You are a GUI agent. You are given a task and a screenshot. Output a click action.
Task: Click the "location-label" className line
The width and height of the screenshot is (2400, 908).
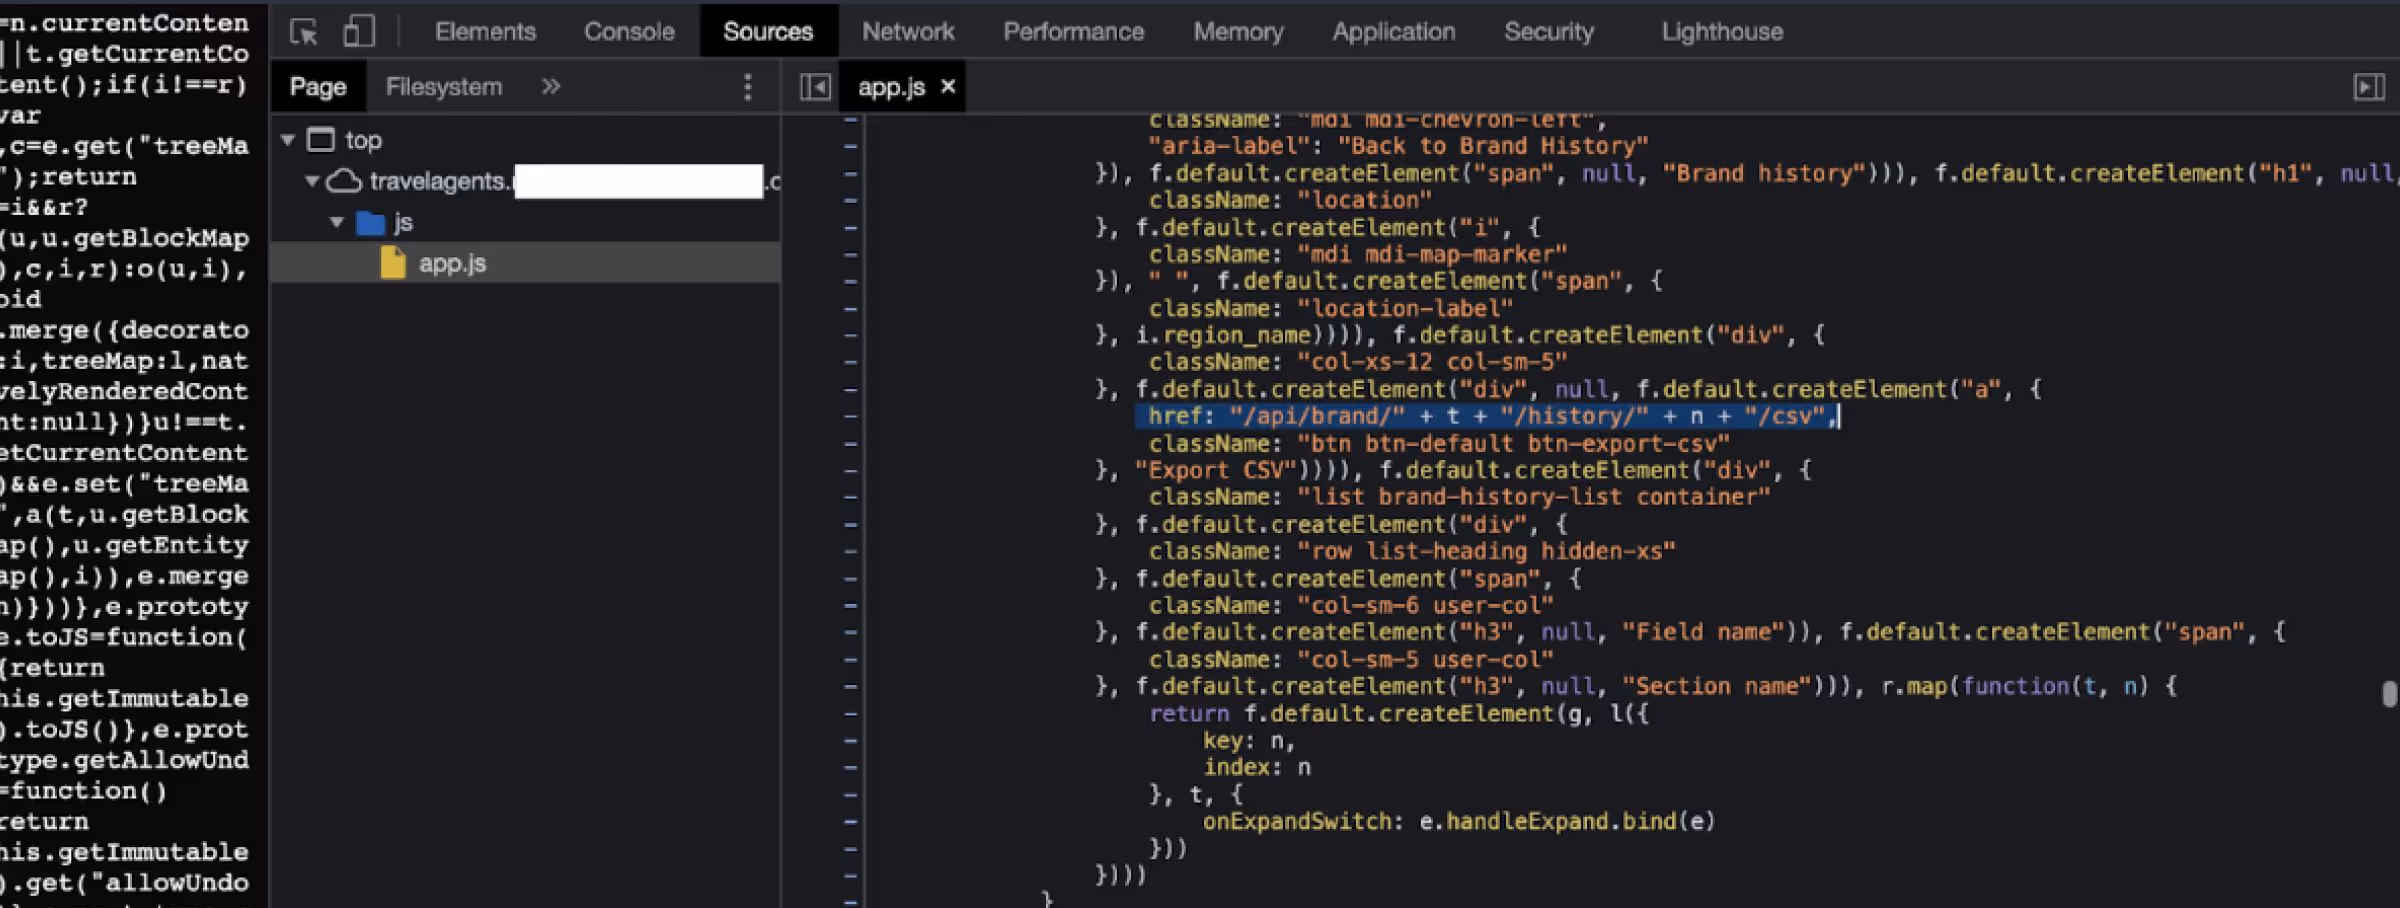[1330, 308]
